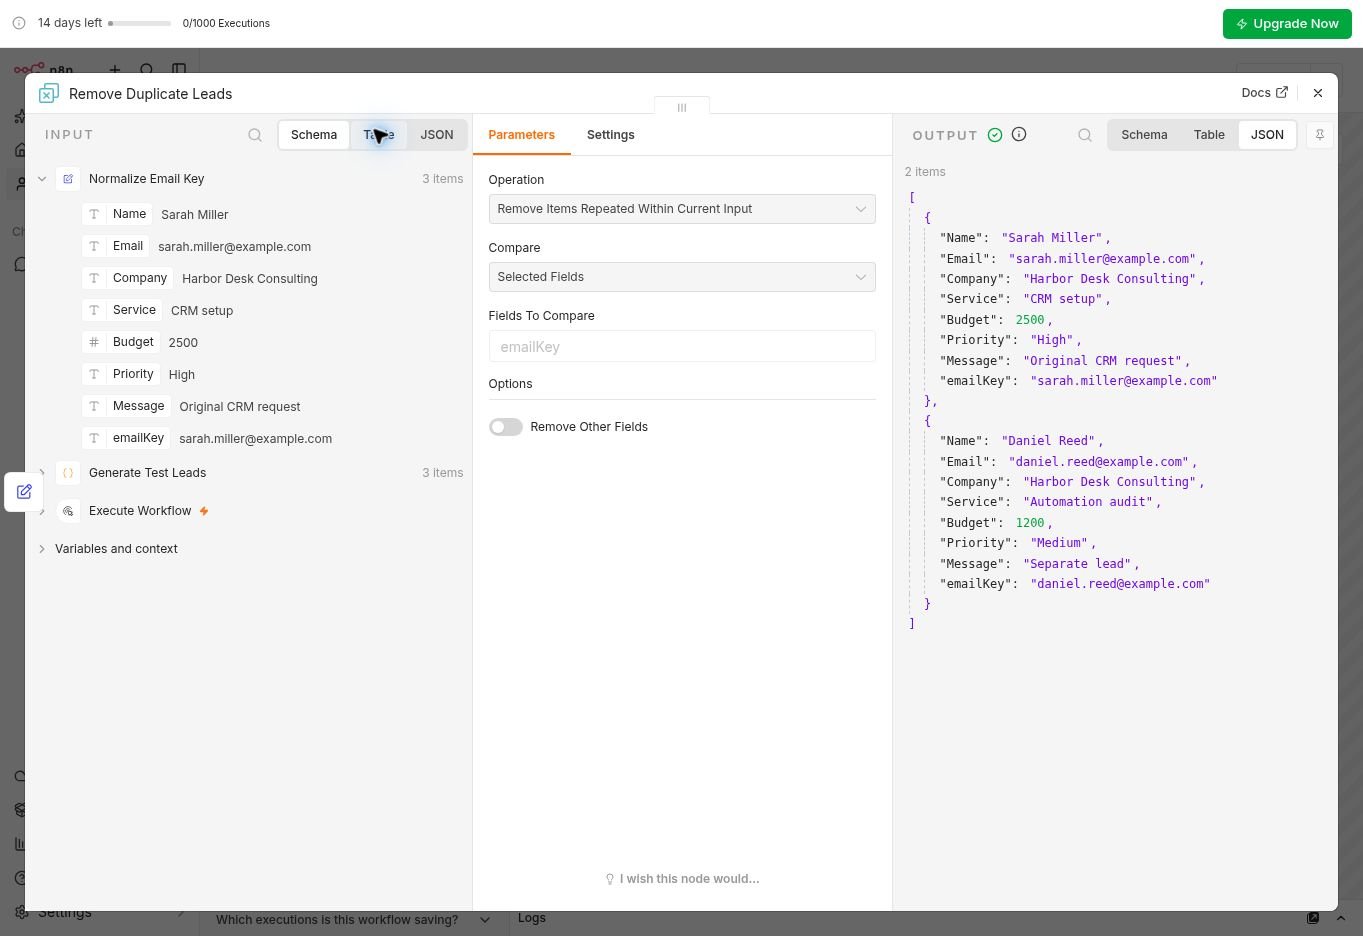Expand the Generate Test Leads section
Screen dimensions: 1363x936
click(42, 473)
